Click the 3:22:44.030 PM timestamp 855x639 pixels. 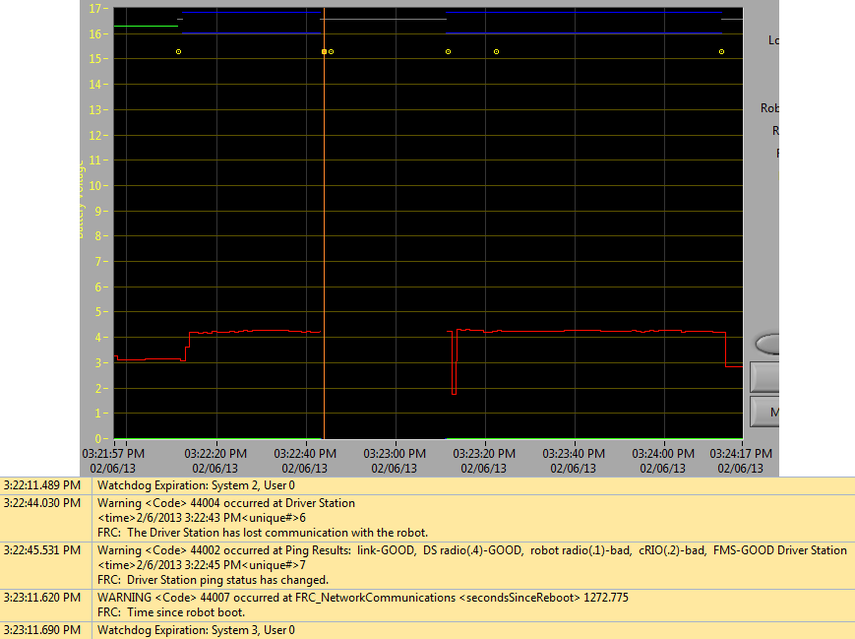43,503
